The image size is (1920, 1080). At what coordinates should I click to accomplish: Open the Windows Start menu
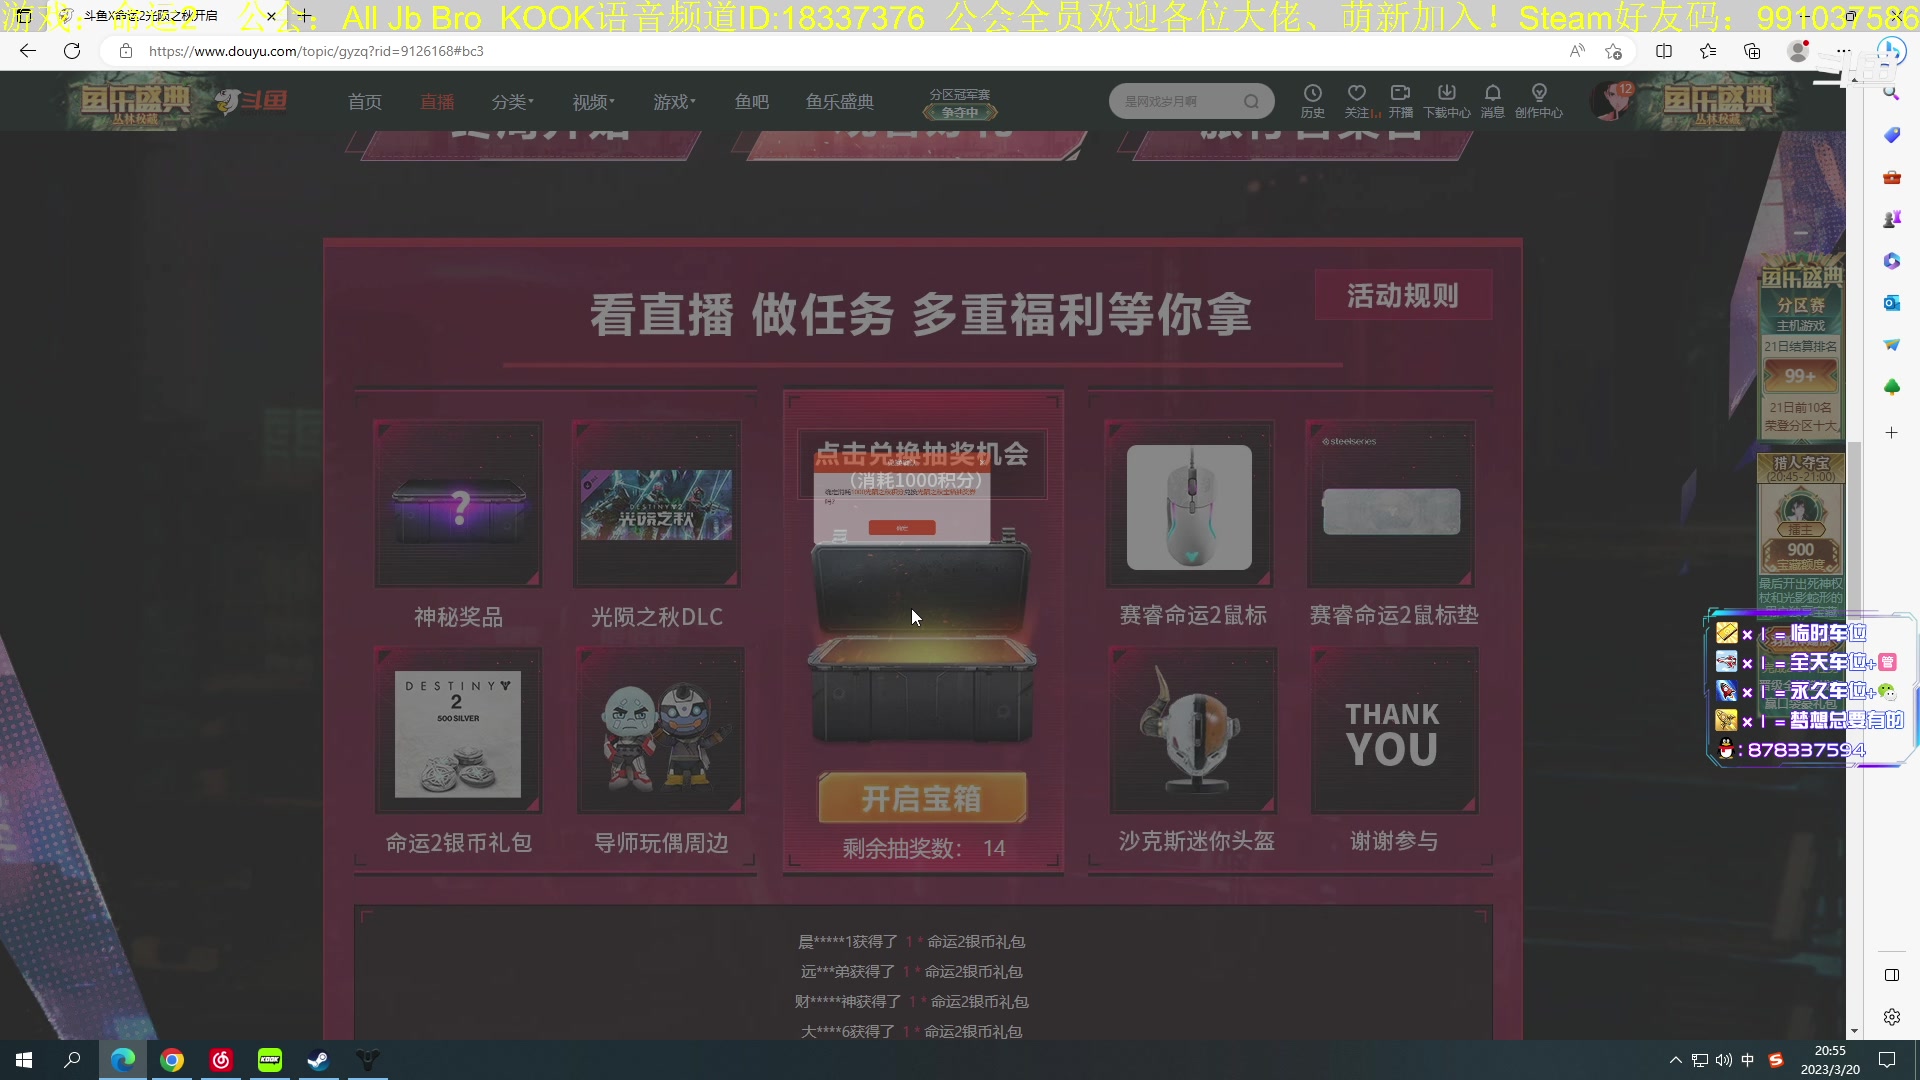(x=24, y=1060)
